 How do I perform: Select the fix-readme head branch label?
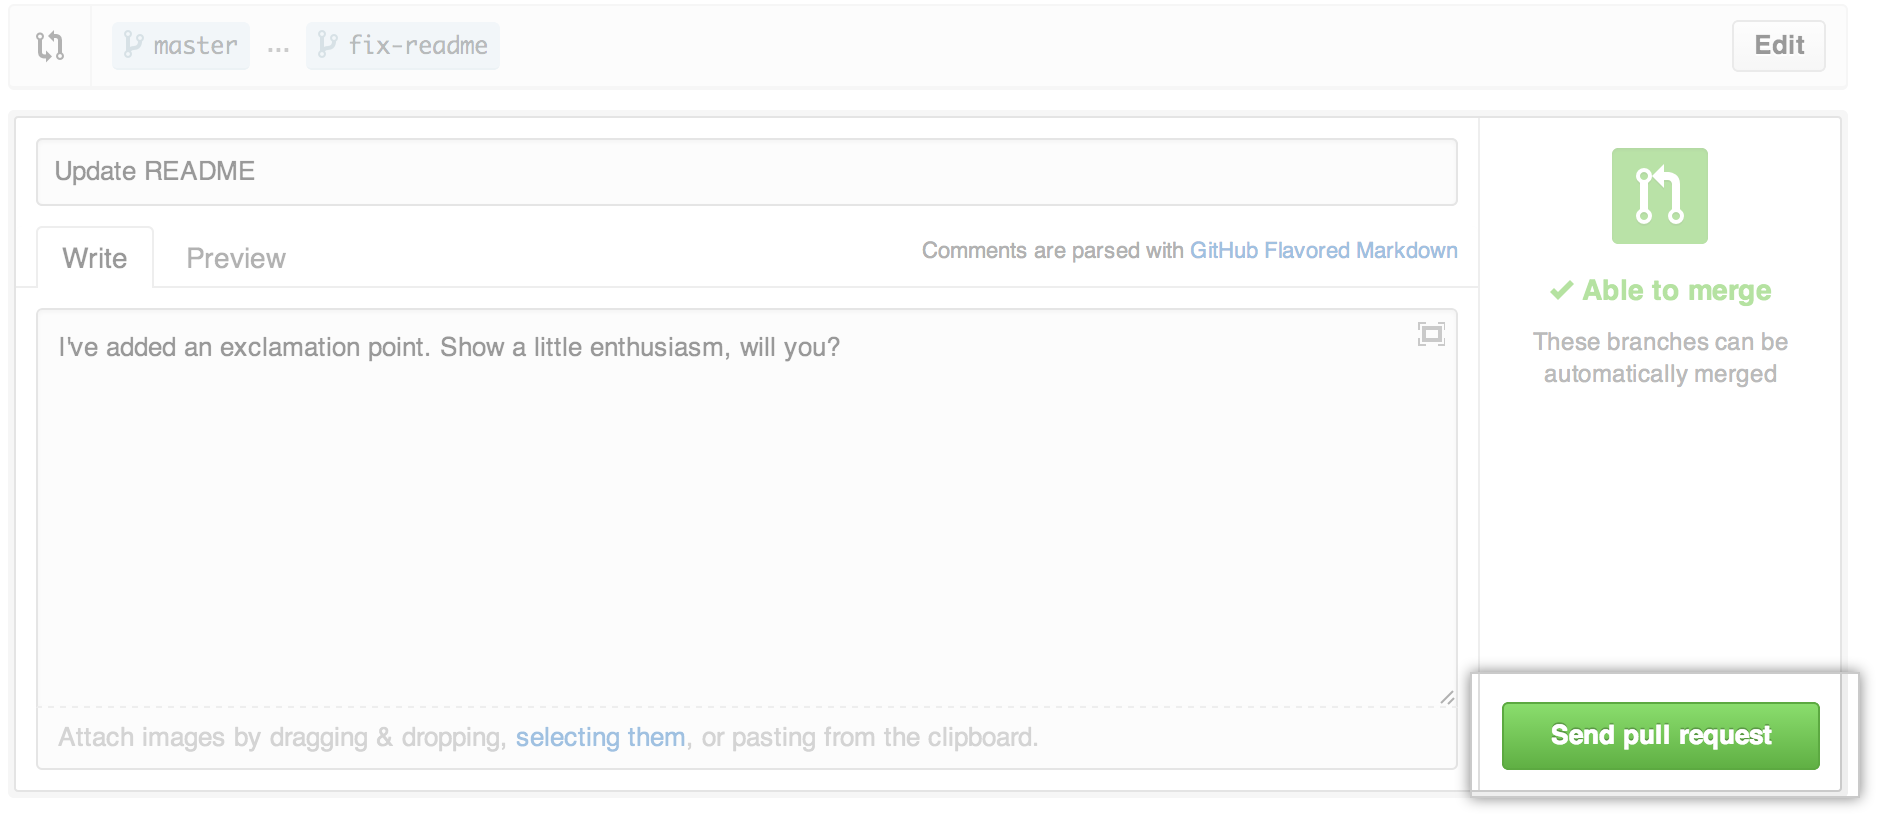417,46
